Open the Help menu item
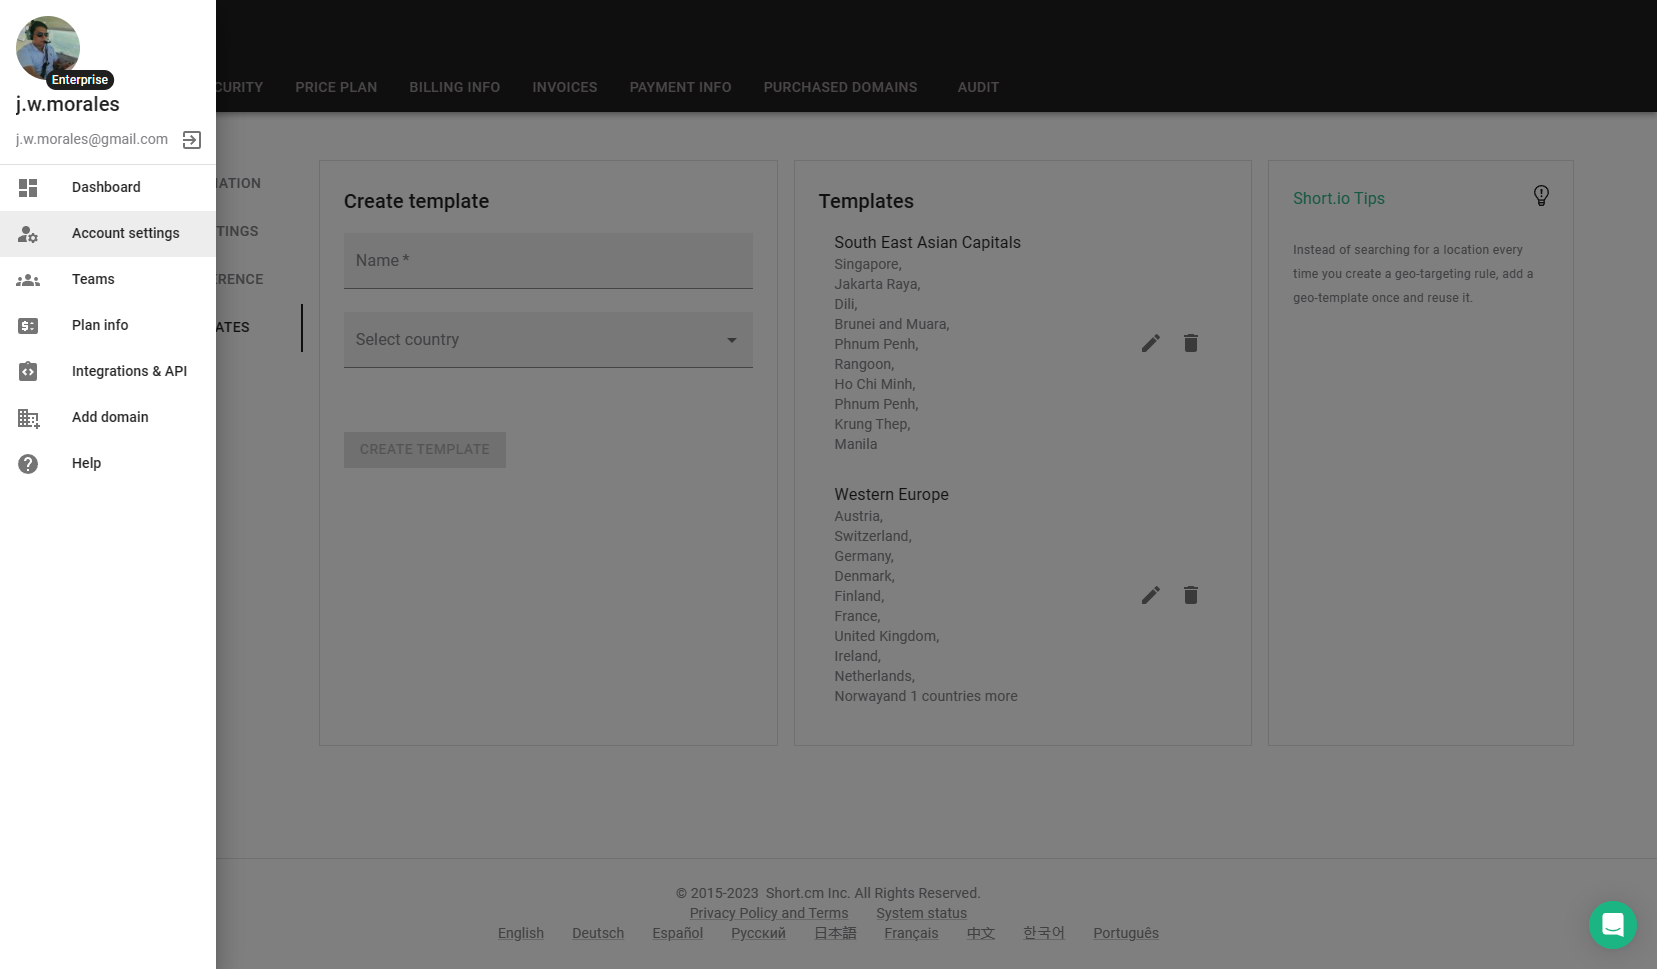1657x969 pixels. 108,463
